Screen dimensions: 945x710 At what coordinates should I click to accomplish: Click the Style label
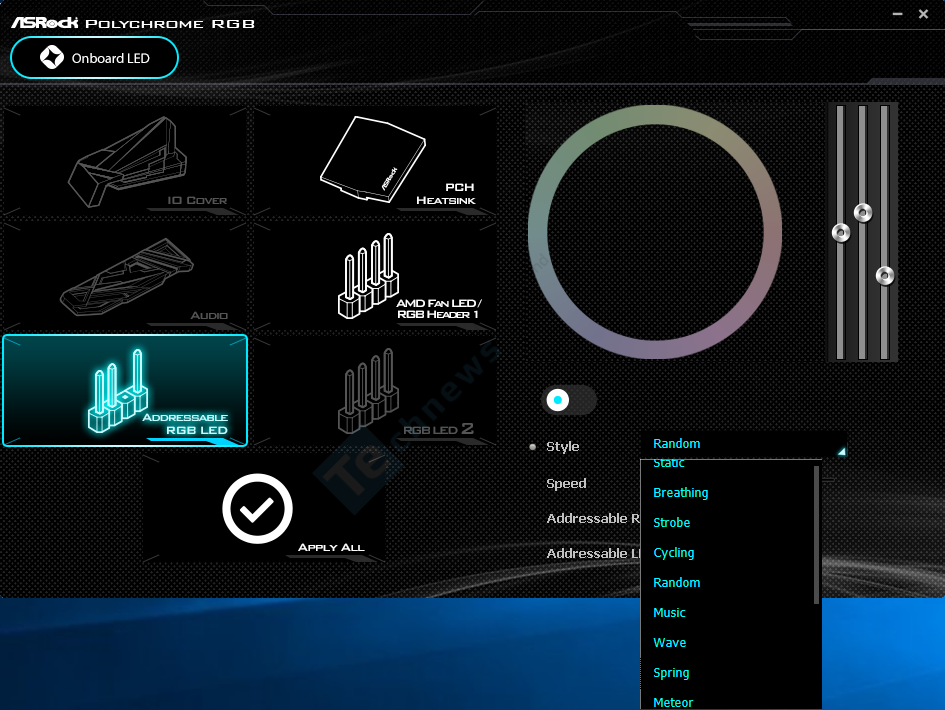562,447
